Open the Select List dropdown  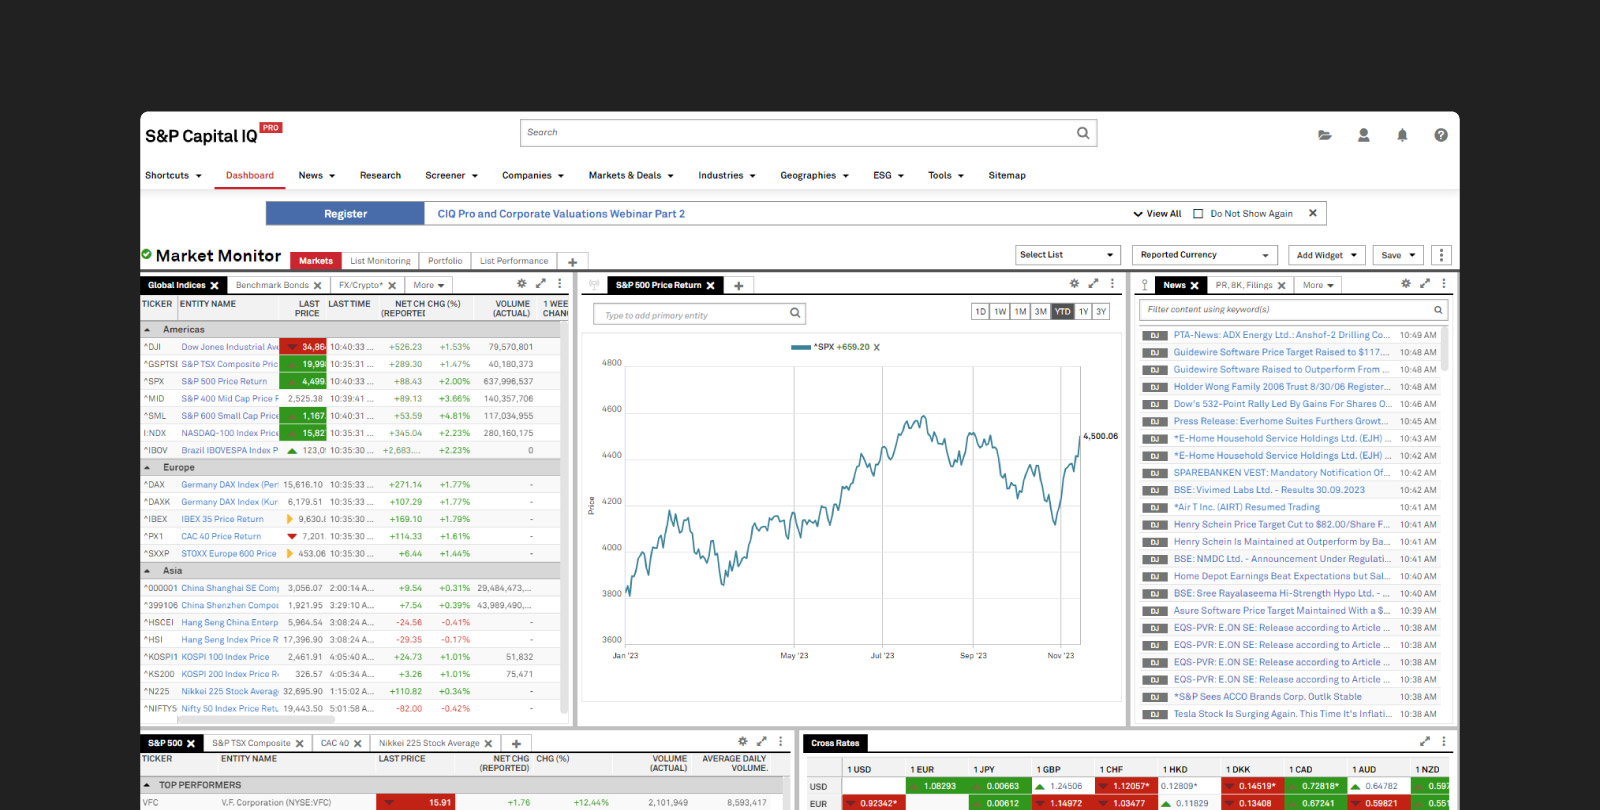[1067, 255]
